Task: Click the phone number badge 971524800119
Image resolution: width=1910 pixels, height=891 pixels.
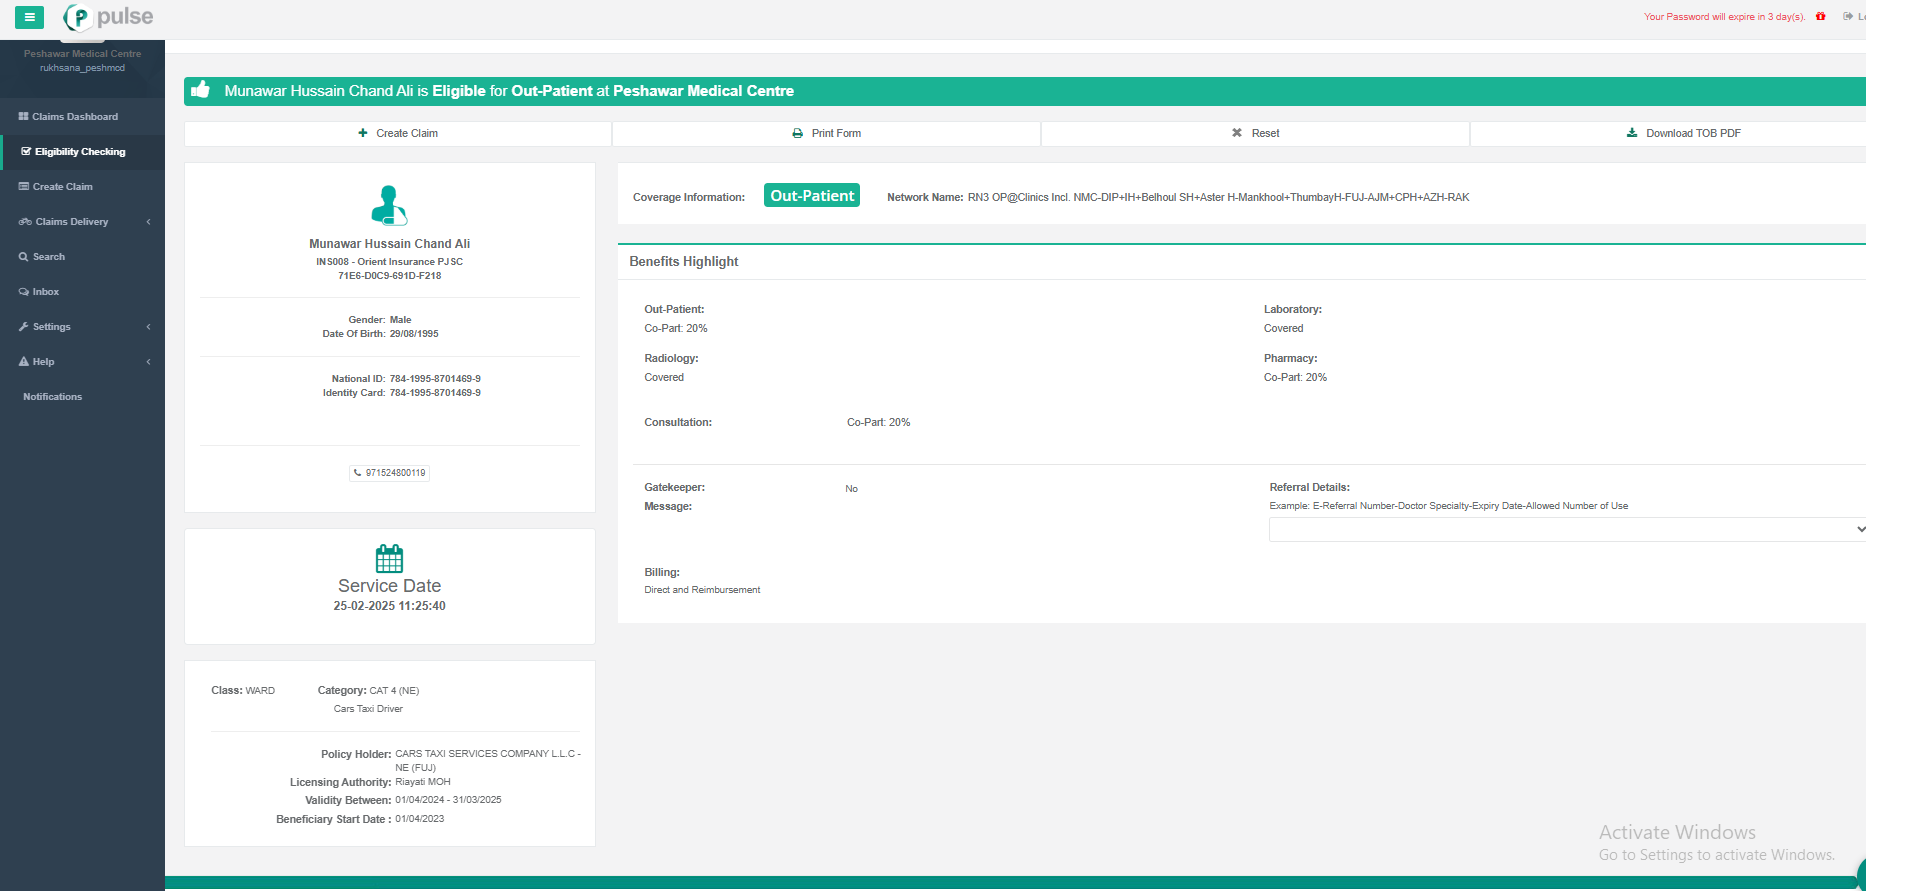Action: click(x=390, y=473)
